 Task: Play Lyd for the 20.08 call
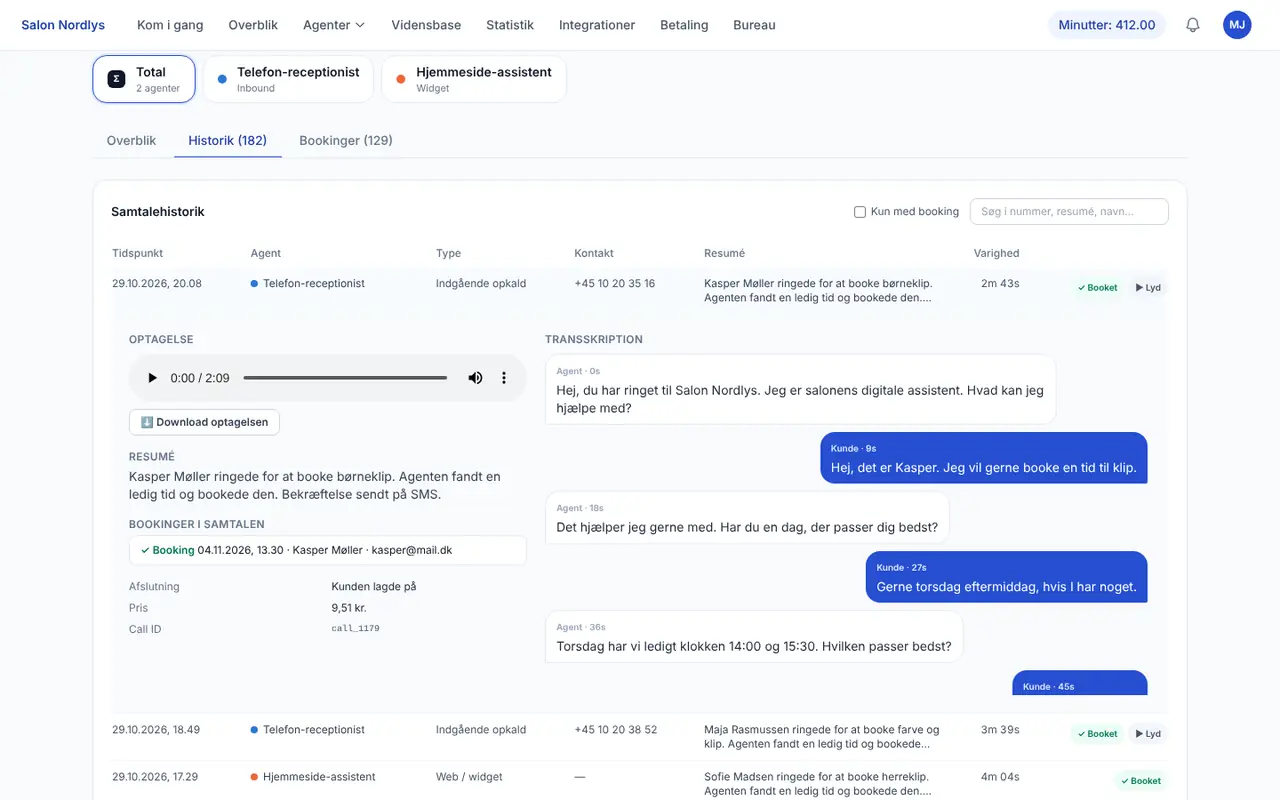(1148, 287)
